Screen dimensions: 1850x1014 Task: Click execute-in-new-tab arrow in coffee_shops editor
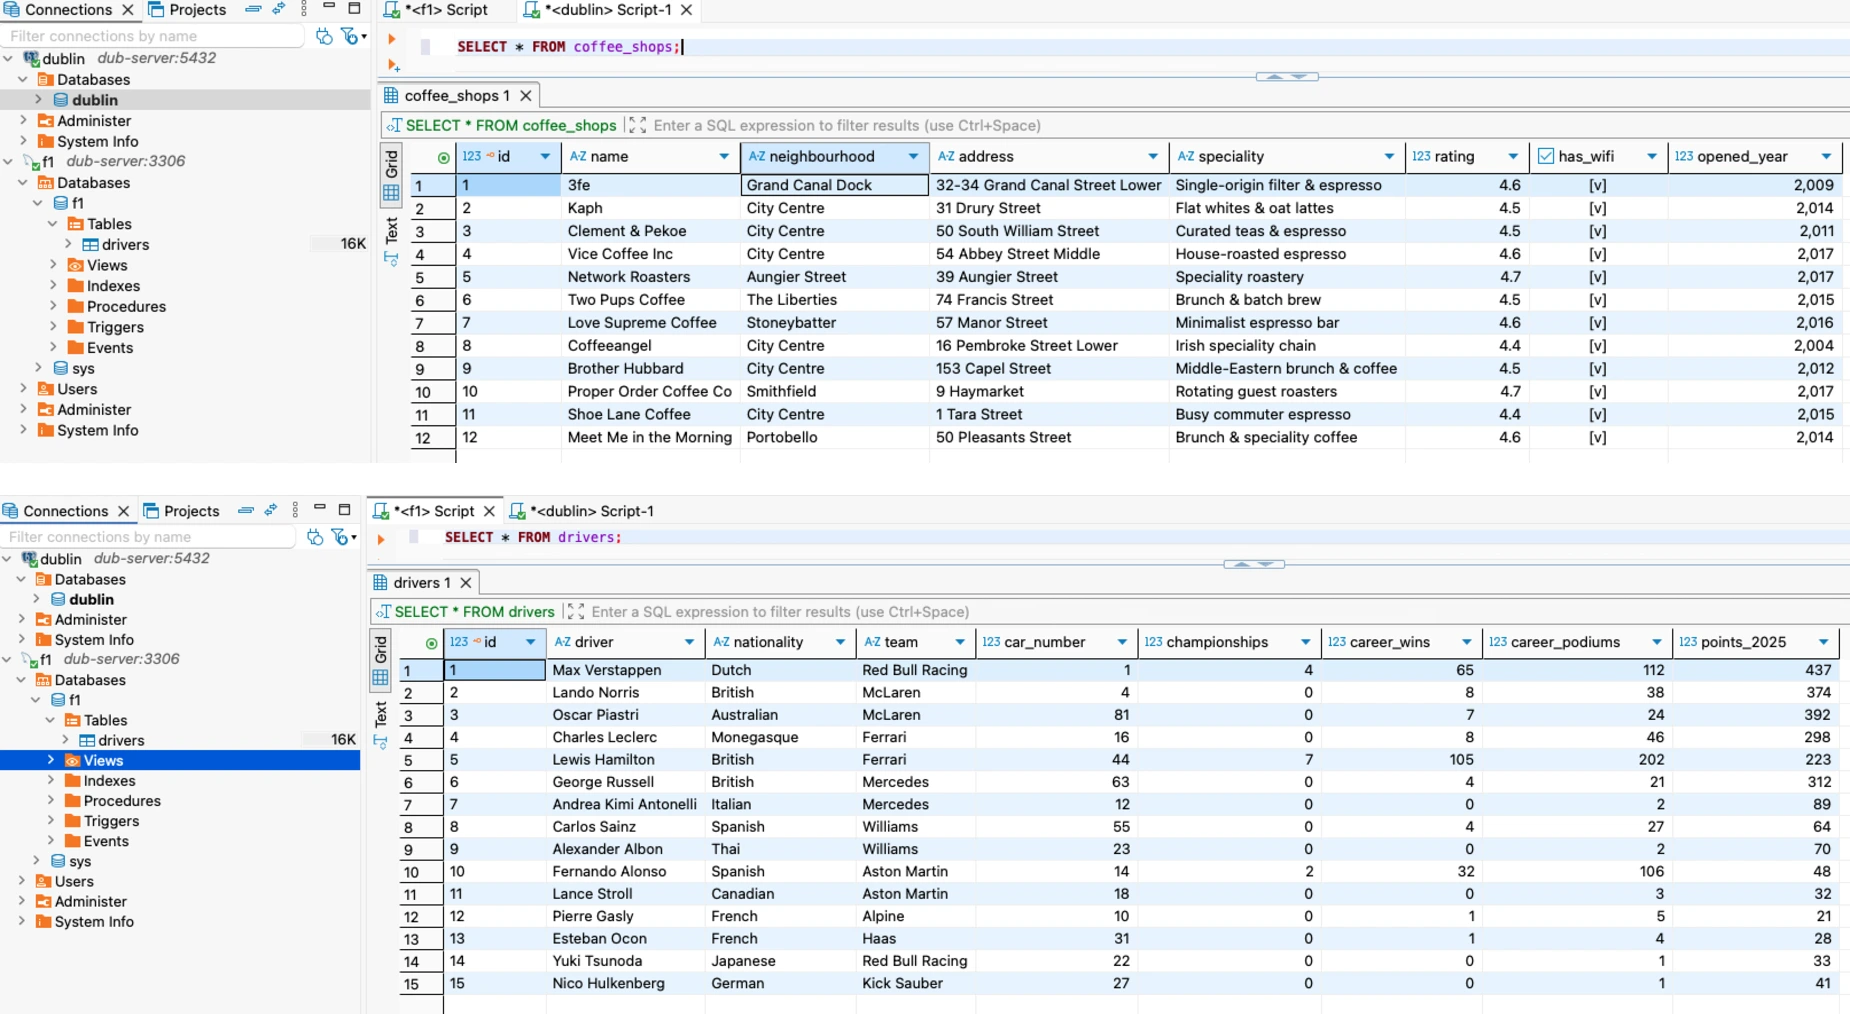394,66
